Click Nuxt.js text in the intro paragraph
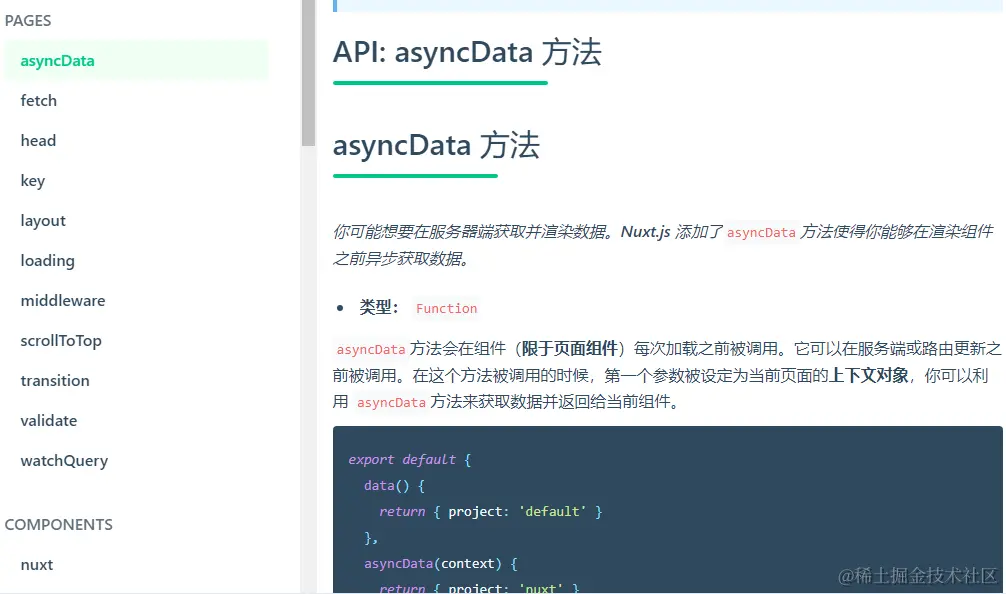 point(645,232)
